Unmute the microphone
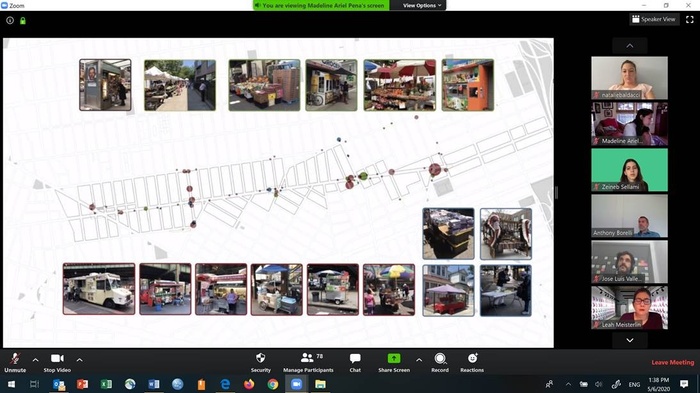The height and width of the screenshot is (393, 700). tap(15, 362)
